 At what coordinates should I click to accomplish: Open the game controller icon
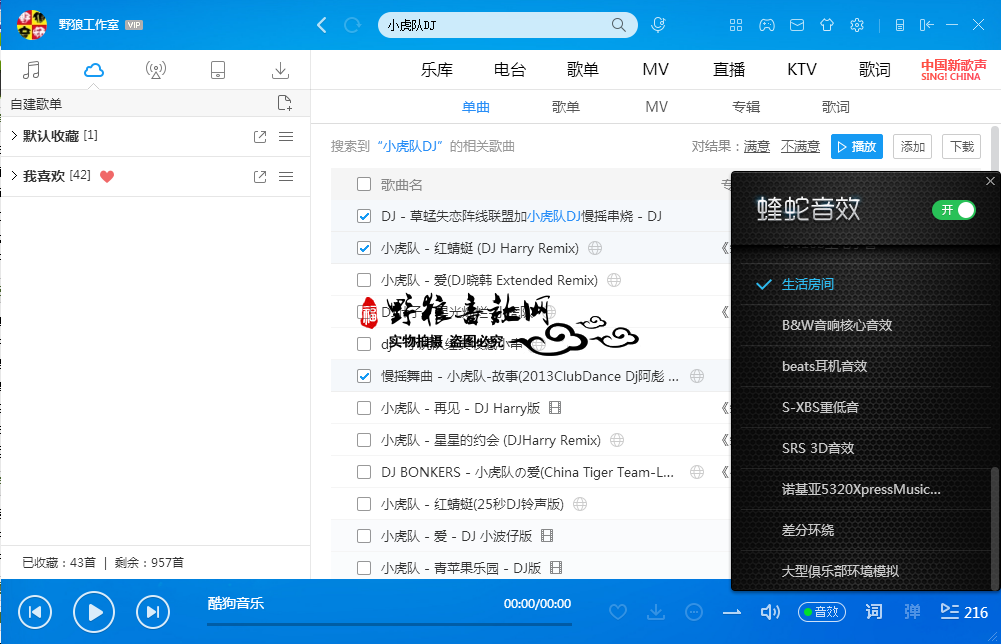pos(767,25)
